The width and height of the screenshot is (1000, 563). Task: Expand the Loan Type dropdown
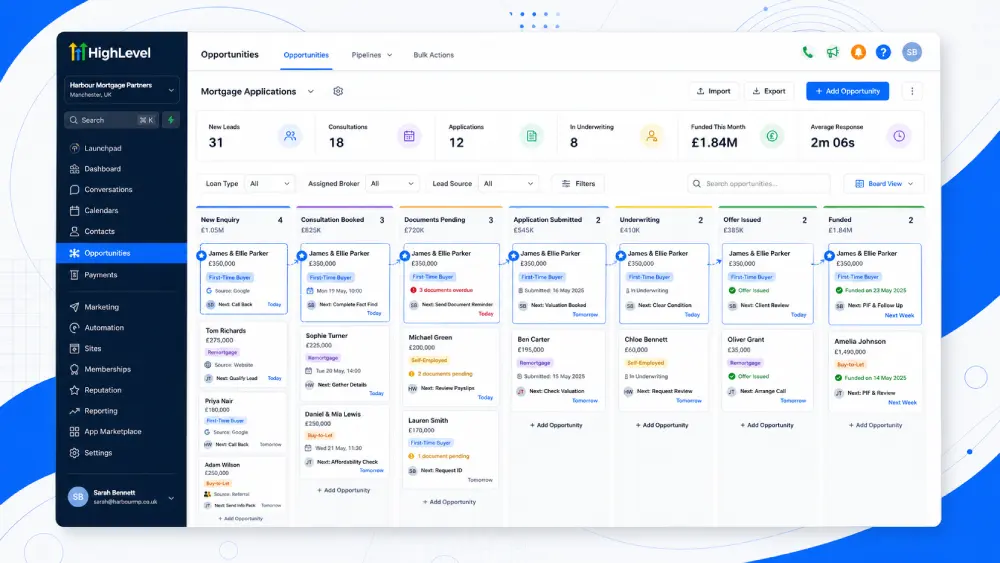point(269,184)
